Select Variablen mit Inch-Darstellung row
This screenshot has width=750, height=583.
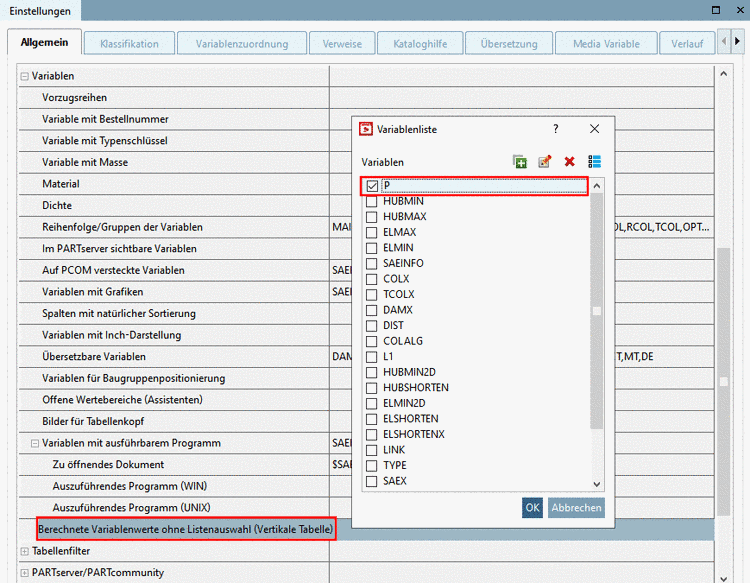(x=366, y=335)
